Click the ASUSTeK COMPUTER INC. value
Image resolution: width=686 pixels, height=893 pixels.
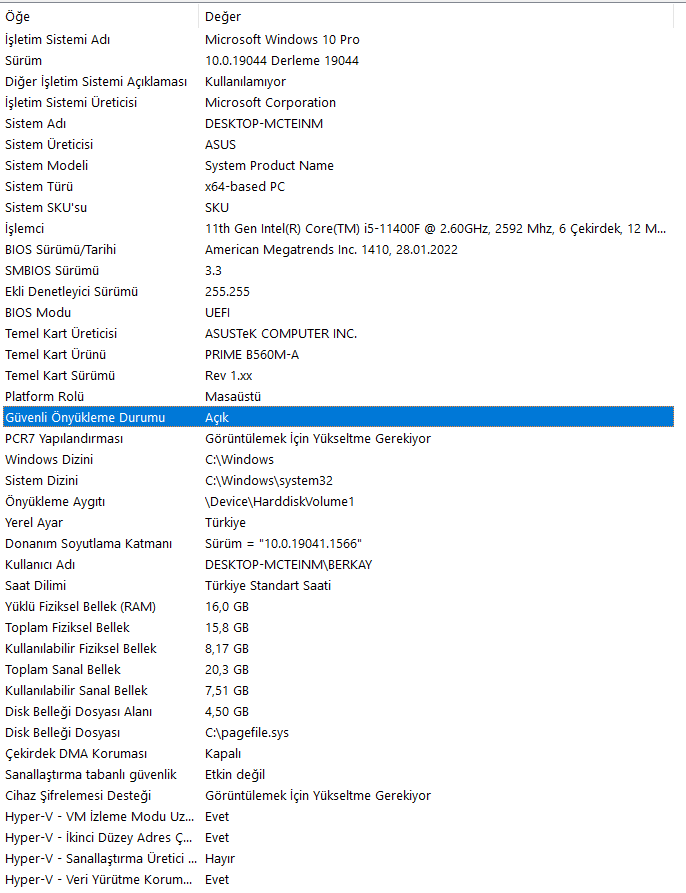(x=281, y=334)
